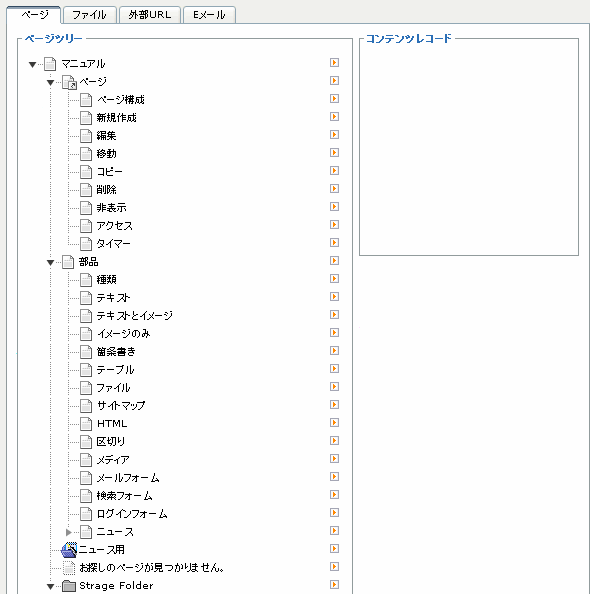Viewport: 590px width, 594px height.
Task: Click the orange arrow icon beside マニュアル
Action: pyautogui.click(x=334, y=63)
